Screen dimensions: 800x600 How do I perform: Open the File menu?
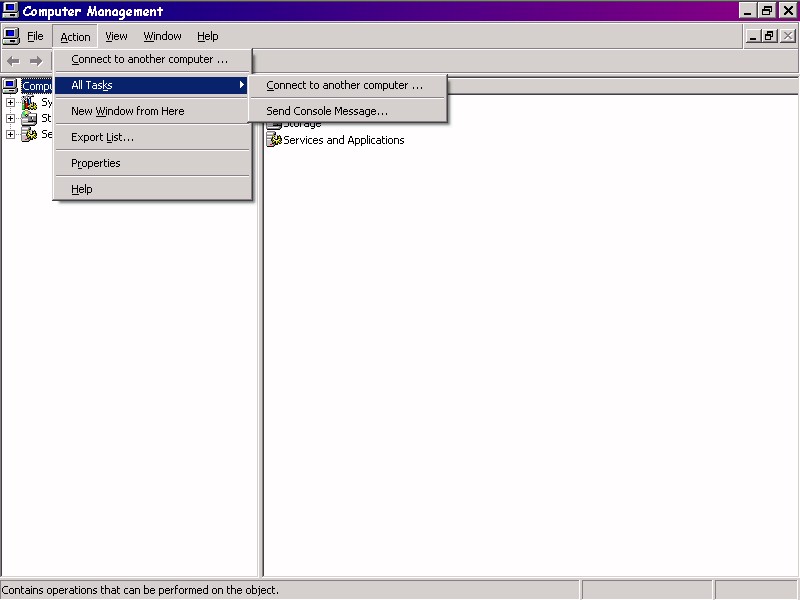35,36
